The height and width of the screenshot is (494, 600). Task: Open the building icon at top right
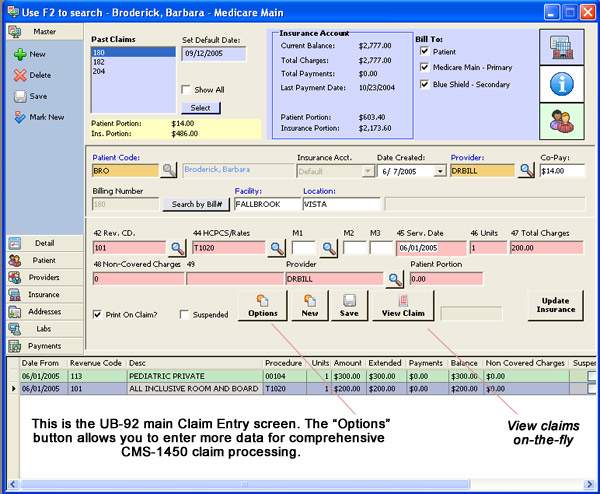coord(564,49)
